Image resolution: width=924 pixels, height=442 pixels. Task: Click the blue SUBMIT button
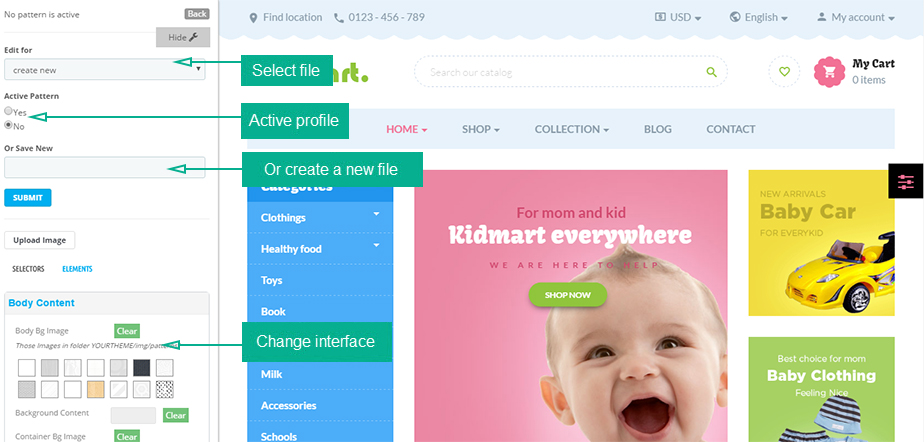click(x=28, y=197)
